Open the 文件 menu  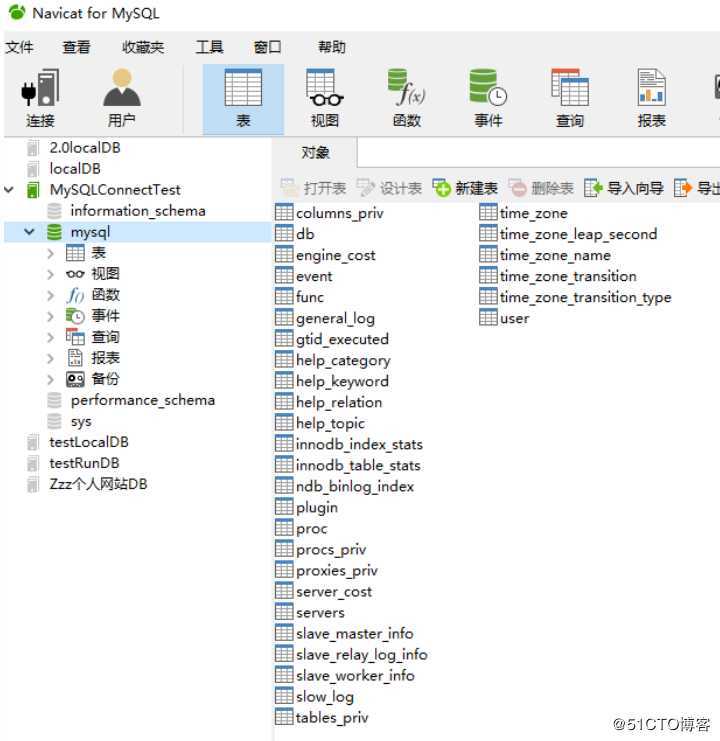19,47
